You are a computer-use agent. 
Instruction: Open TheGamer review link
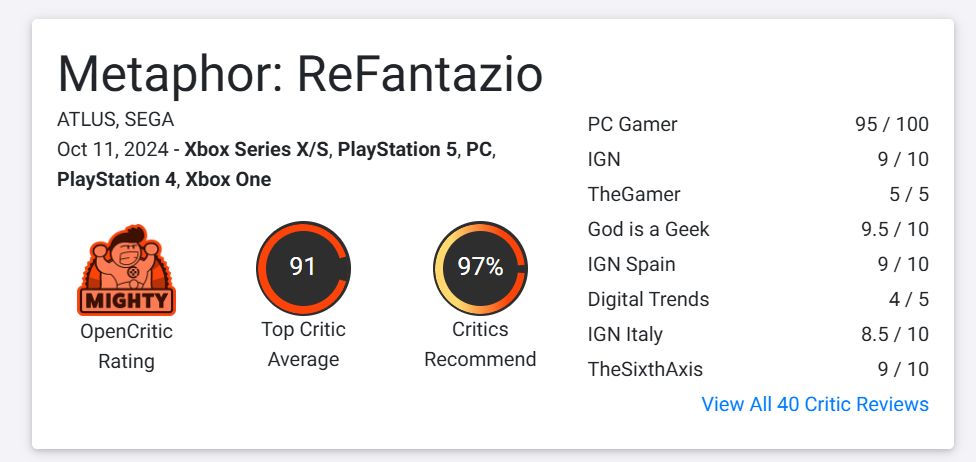634,194
